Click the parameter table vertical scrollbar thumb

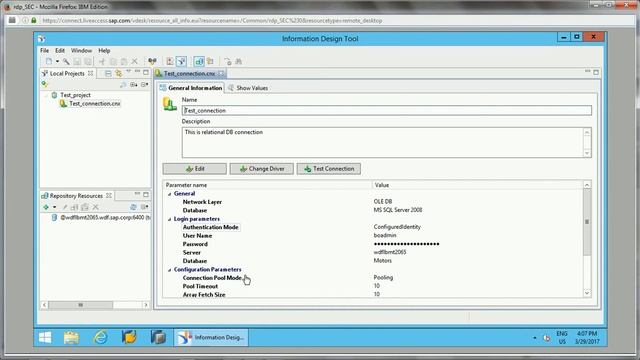587,222
